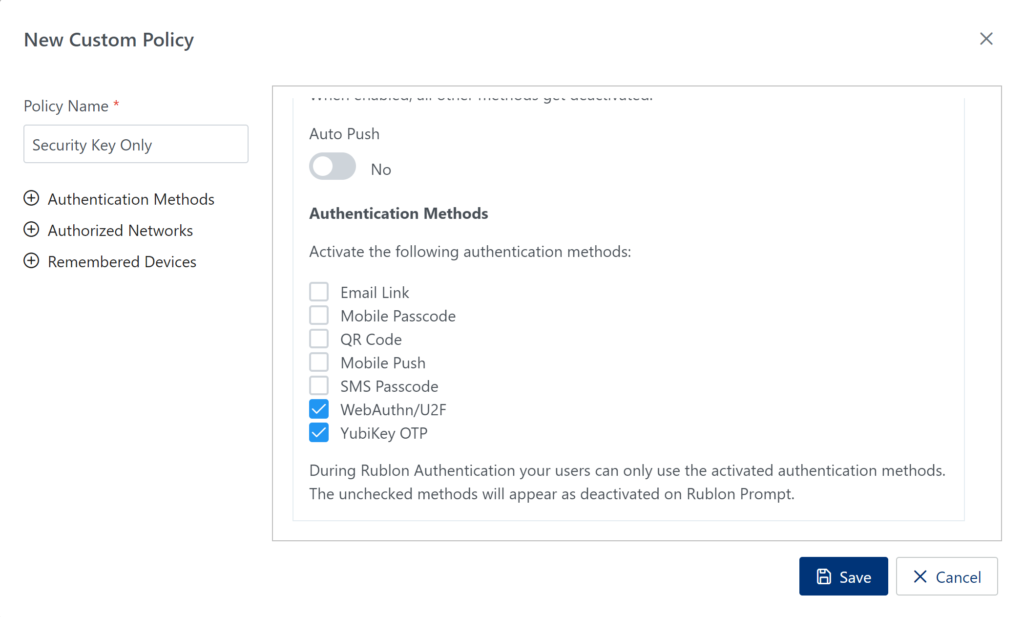Close the New Custom Policy dialog
This screenshot has height=617, width=1024.
click(986, 38)
